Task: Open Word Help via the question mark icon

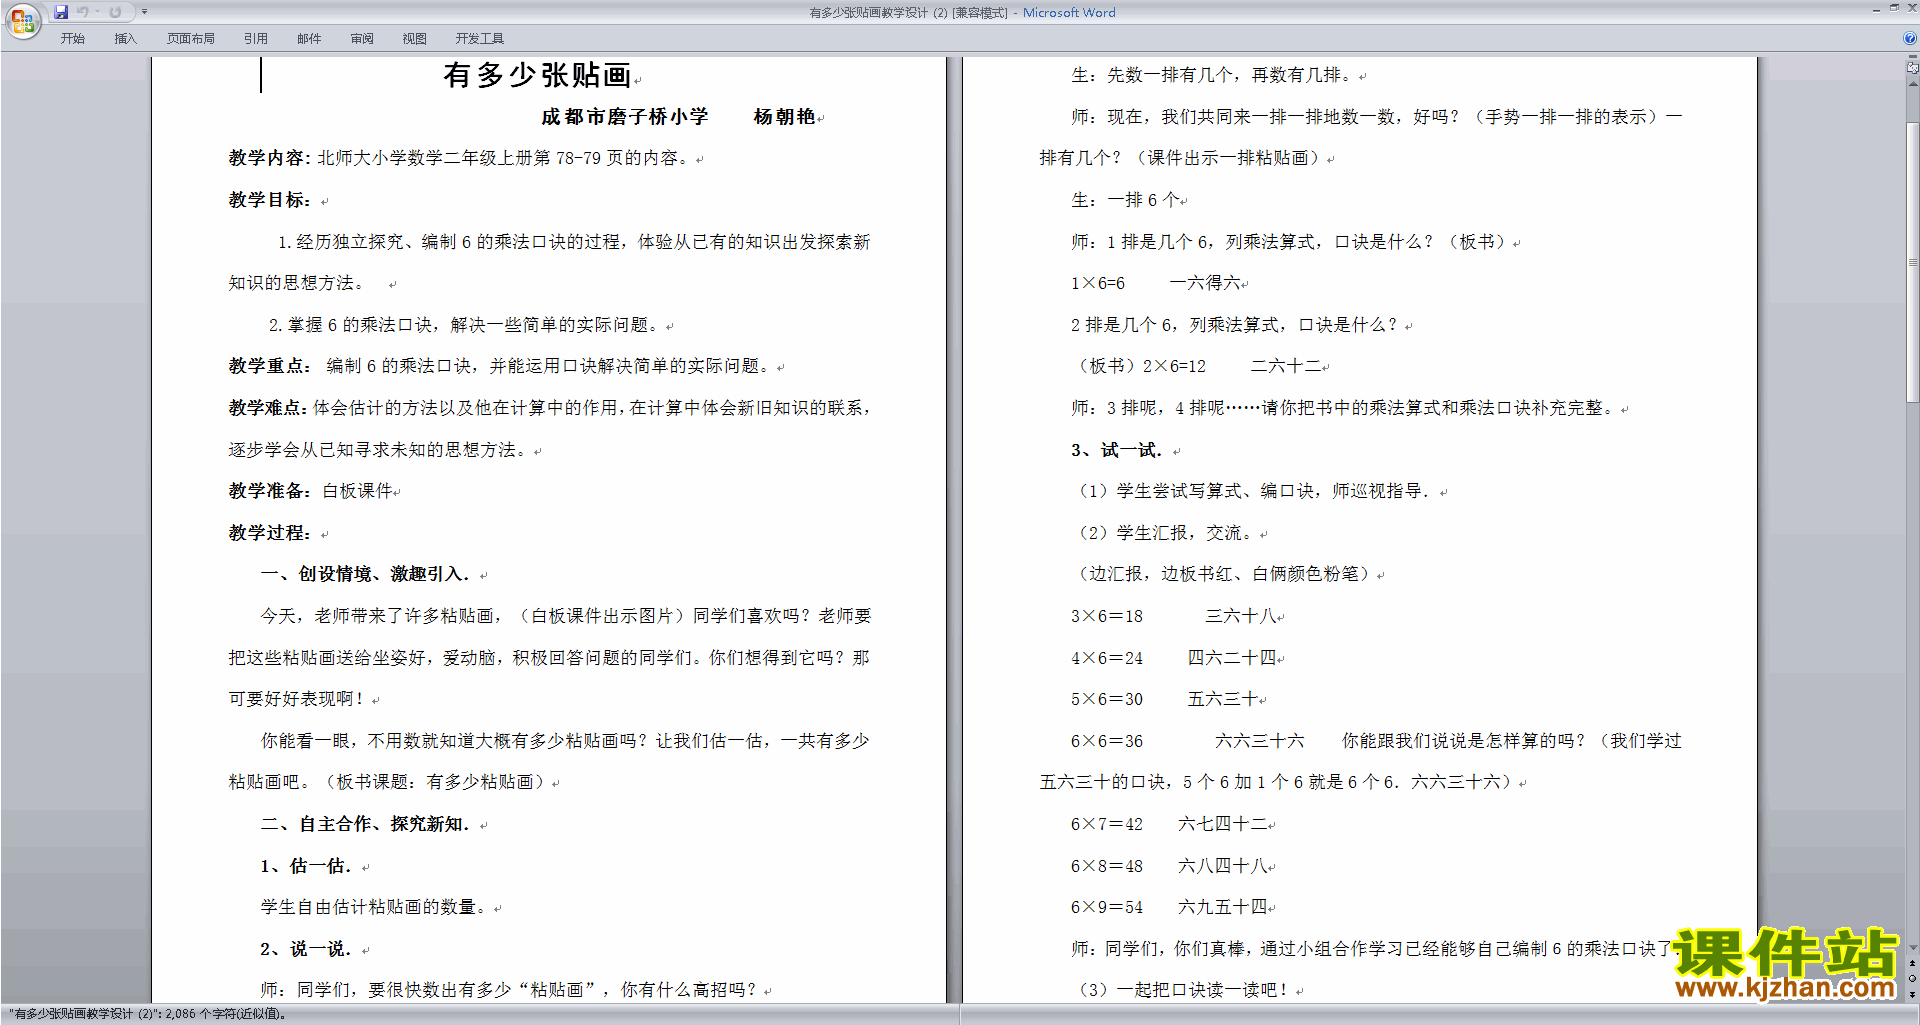Action: 1910,39
